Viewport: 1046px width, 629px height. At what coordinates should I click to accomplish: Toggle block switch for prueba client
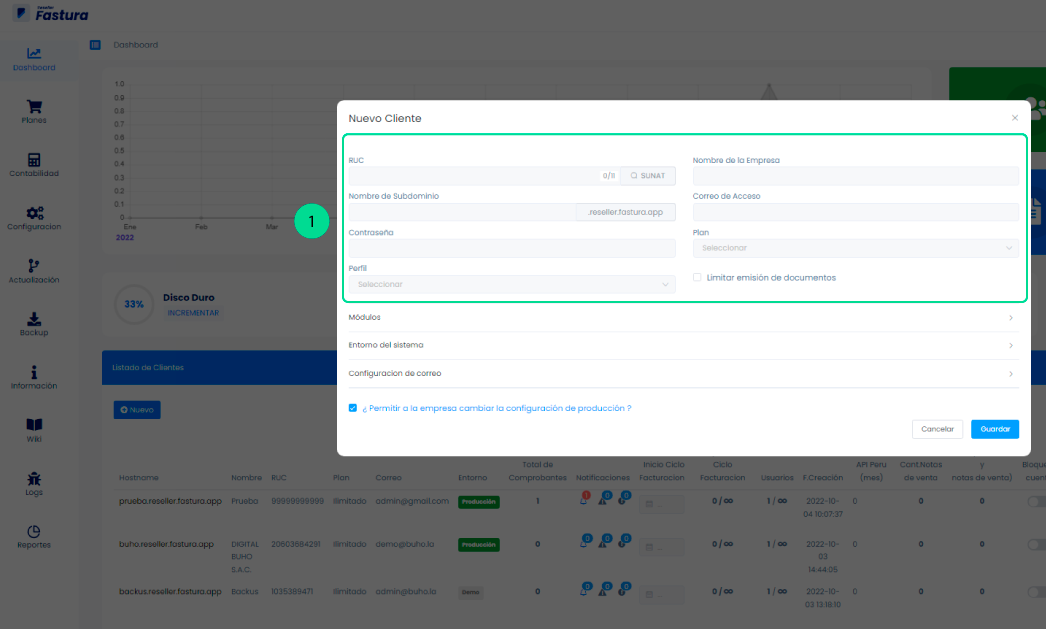click(x=1036, y=502)
